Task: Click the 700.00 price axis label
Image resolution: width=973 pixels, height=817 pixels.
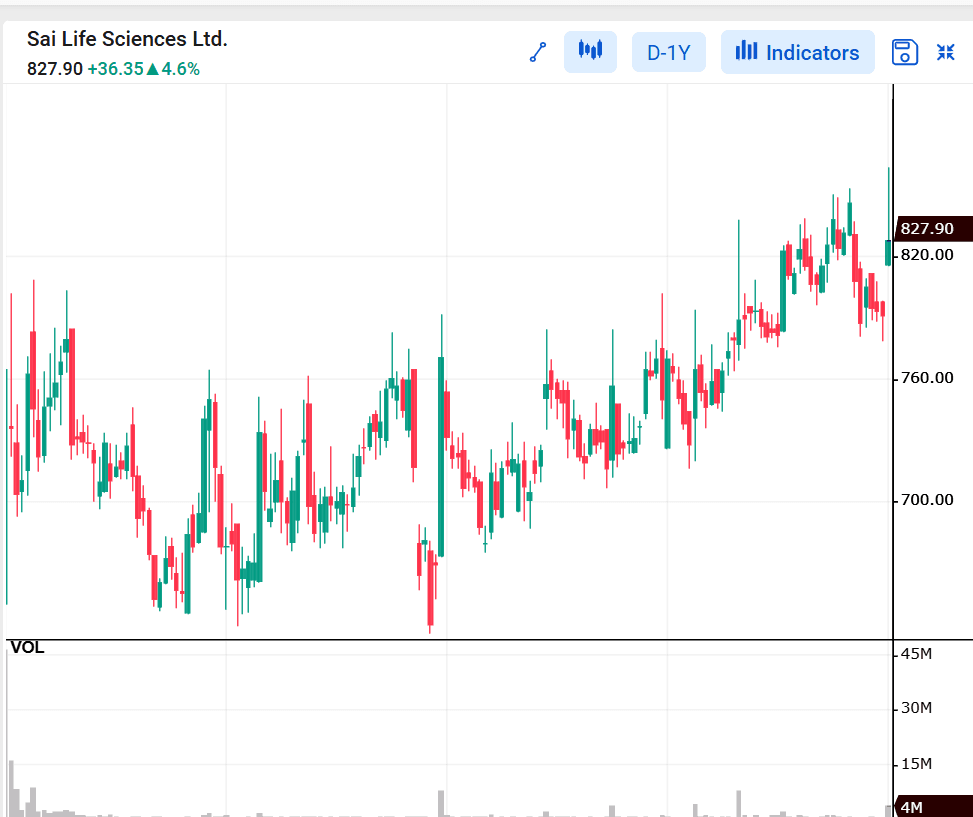Action: [x=927, y=500]
